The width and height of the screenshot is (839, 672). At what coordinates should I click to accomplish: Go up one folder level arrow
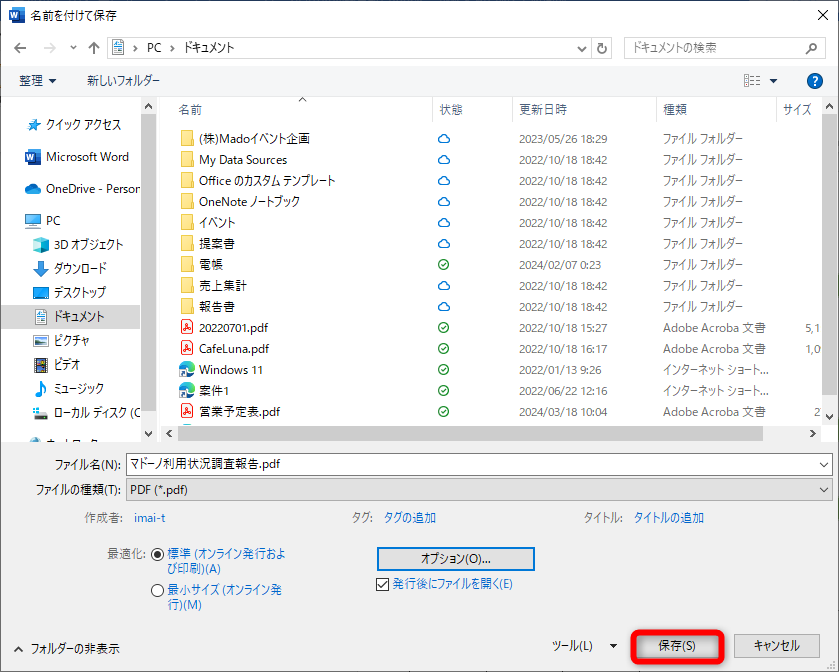(x=94, y=48)
